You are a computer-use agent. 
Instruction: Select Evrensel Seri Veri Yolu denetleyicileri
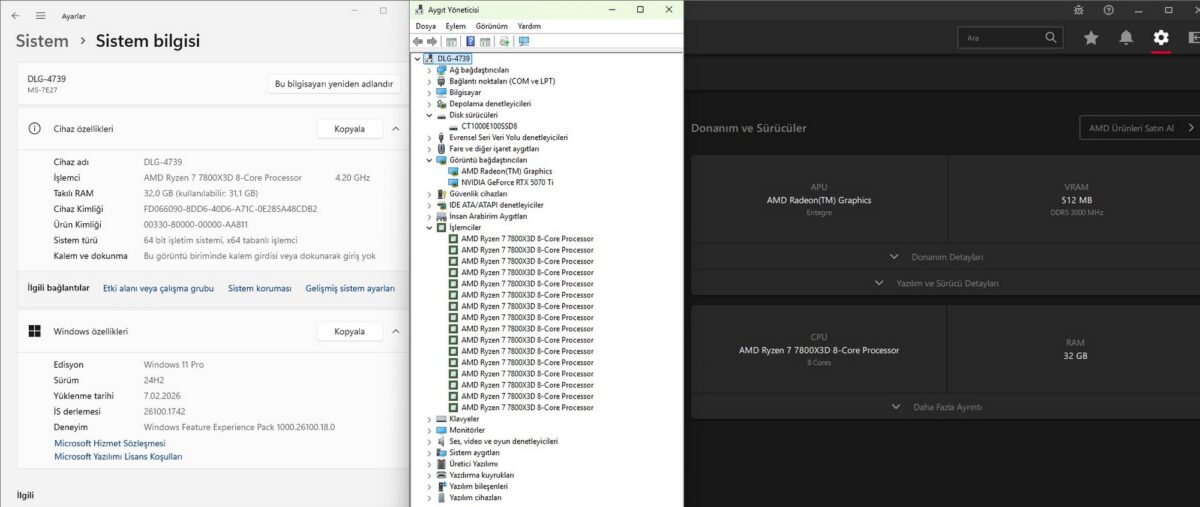[x=509, y=137]
